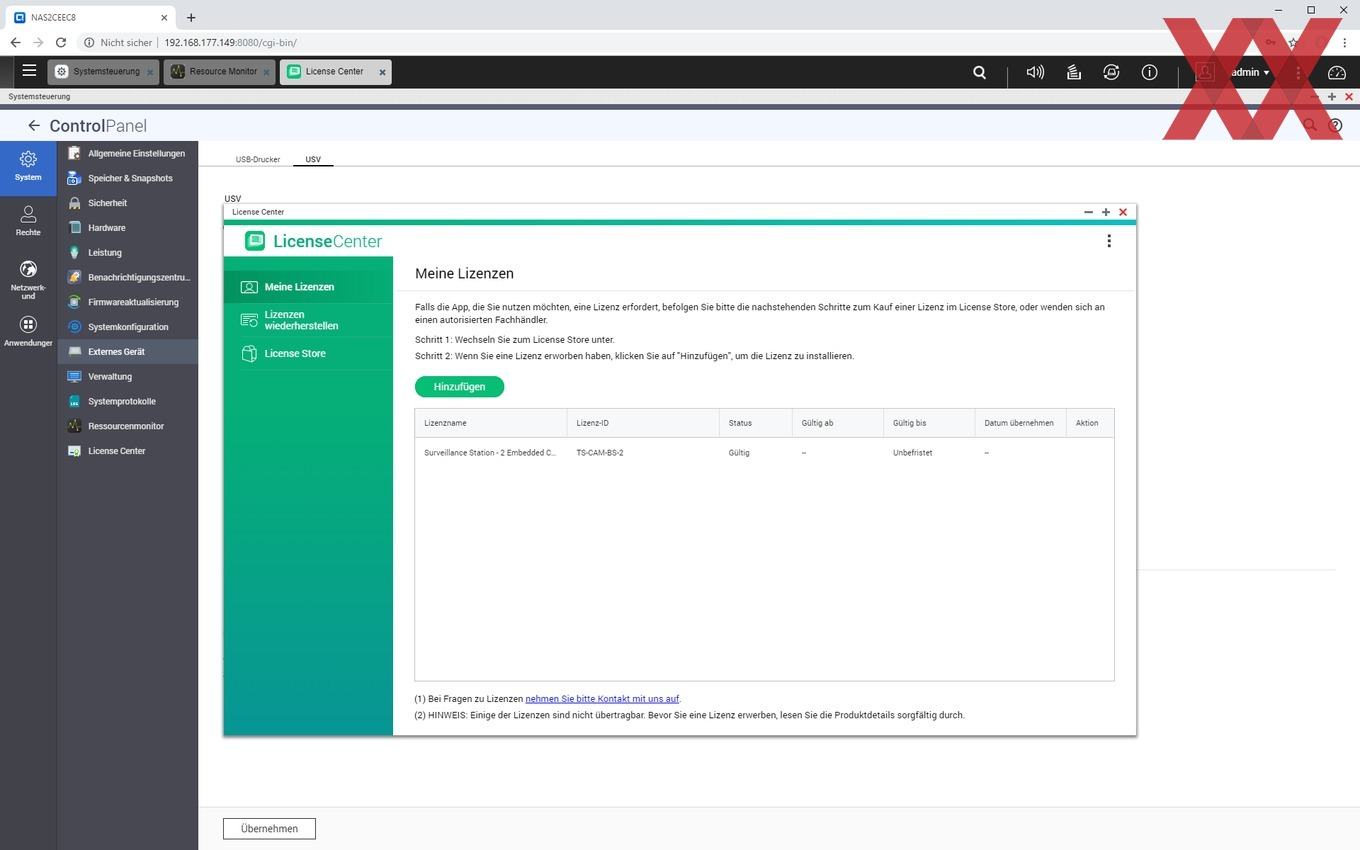Screen dimensions: 1360x850
Task: Open Firmwareaktualisierung entry
Action: pos(127,302)
